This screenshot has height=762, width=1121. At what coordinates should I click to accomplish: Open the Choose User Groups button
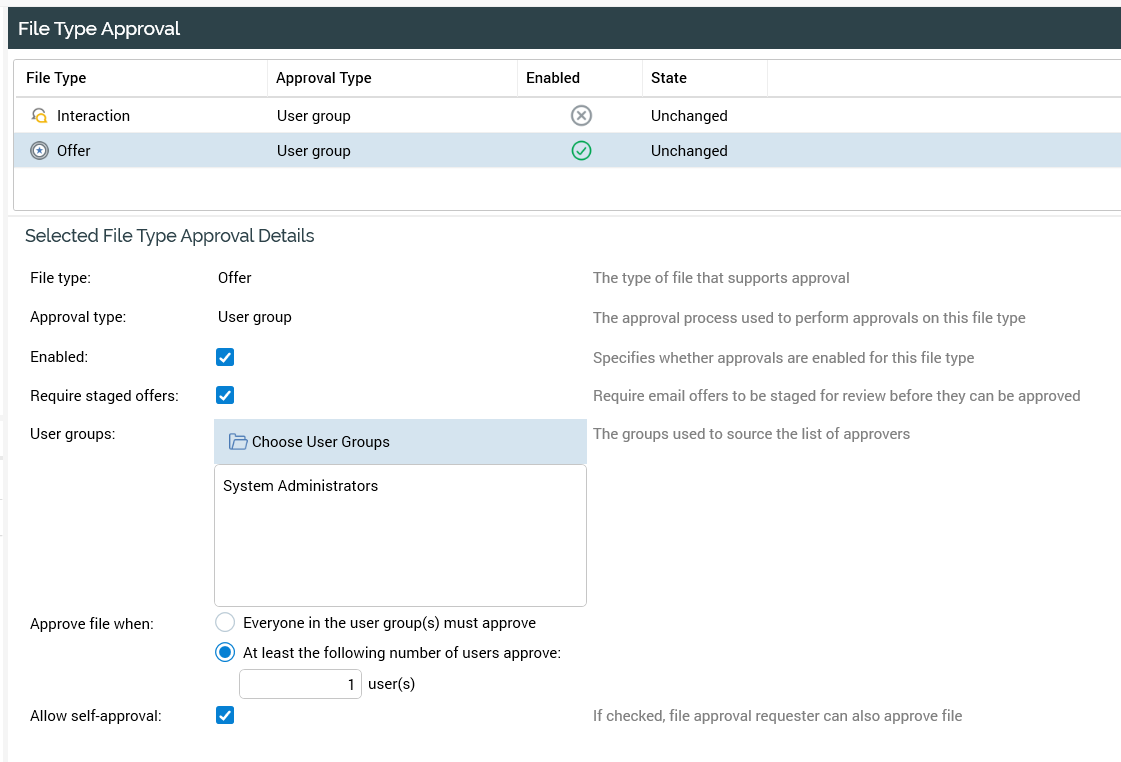tap(400, 442)
